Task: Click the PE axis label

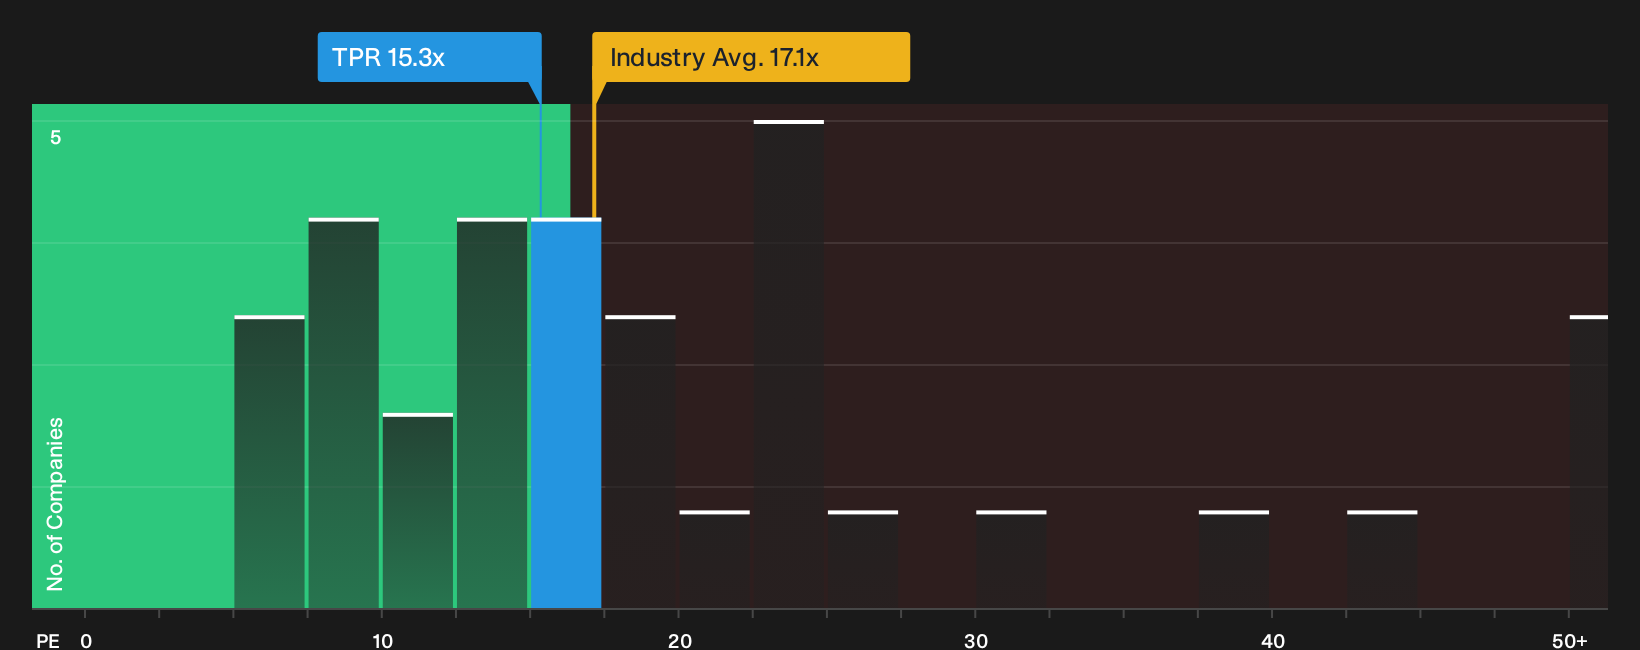Action: [47, 640]
